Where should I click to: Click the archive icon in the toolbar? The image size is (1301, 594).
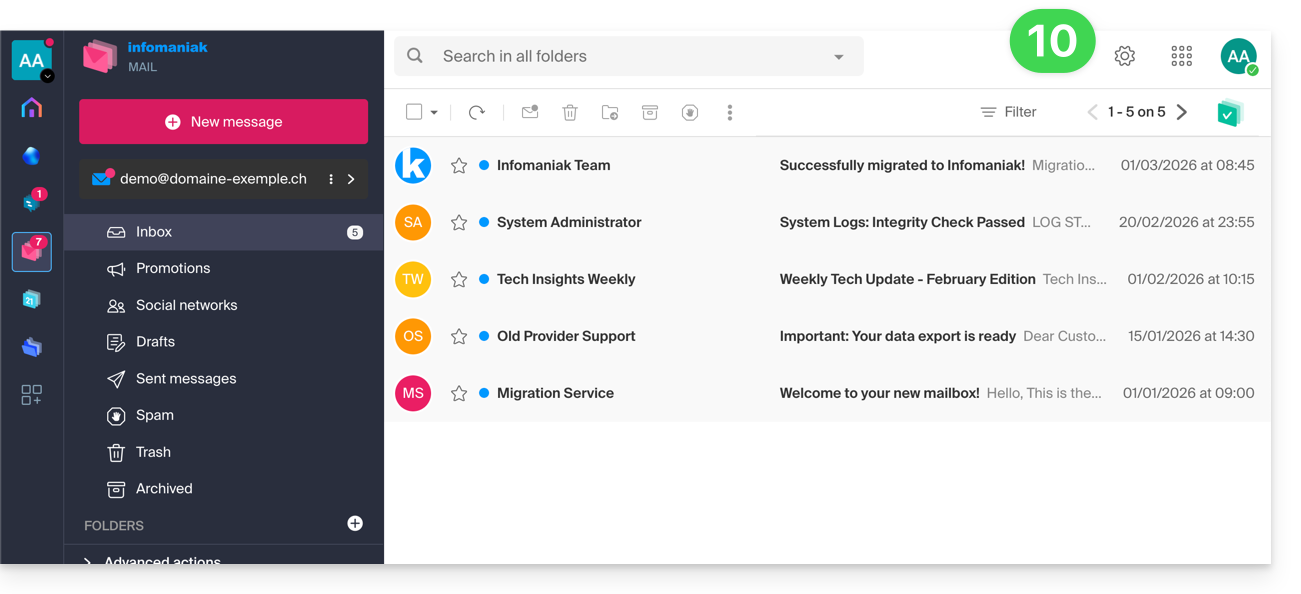point(650,113)
